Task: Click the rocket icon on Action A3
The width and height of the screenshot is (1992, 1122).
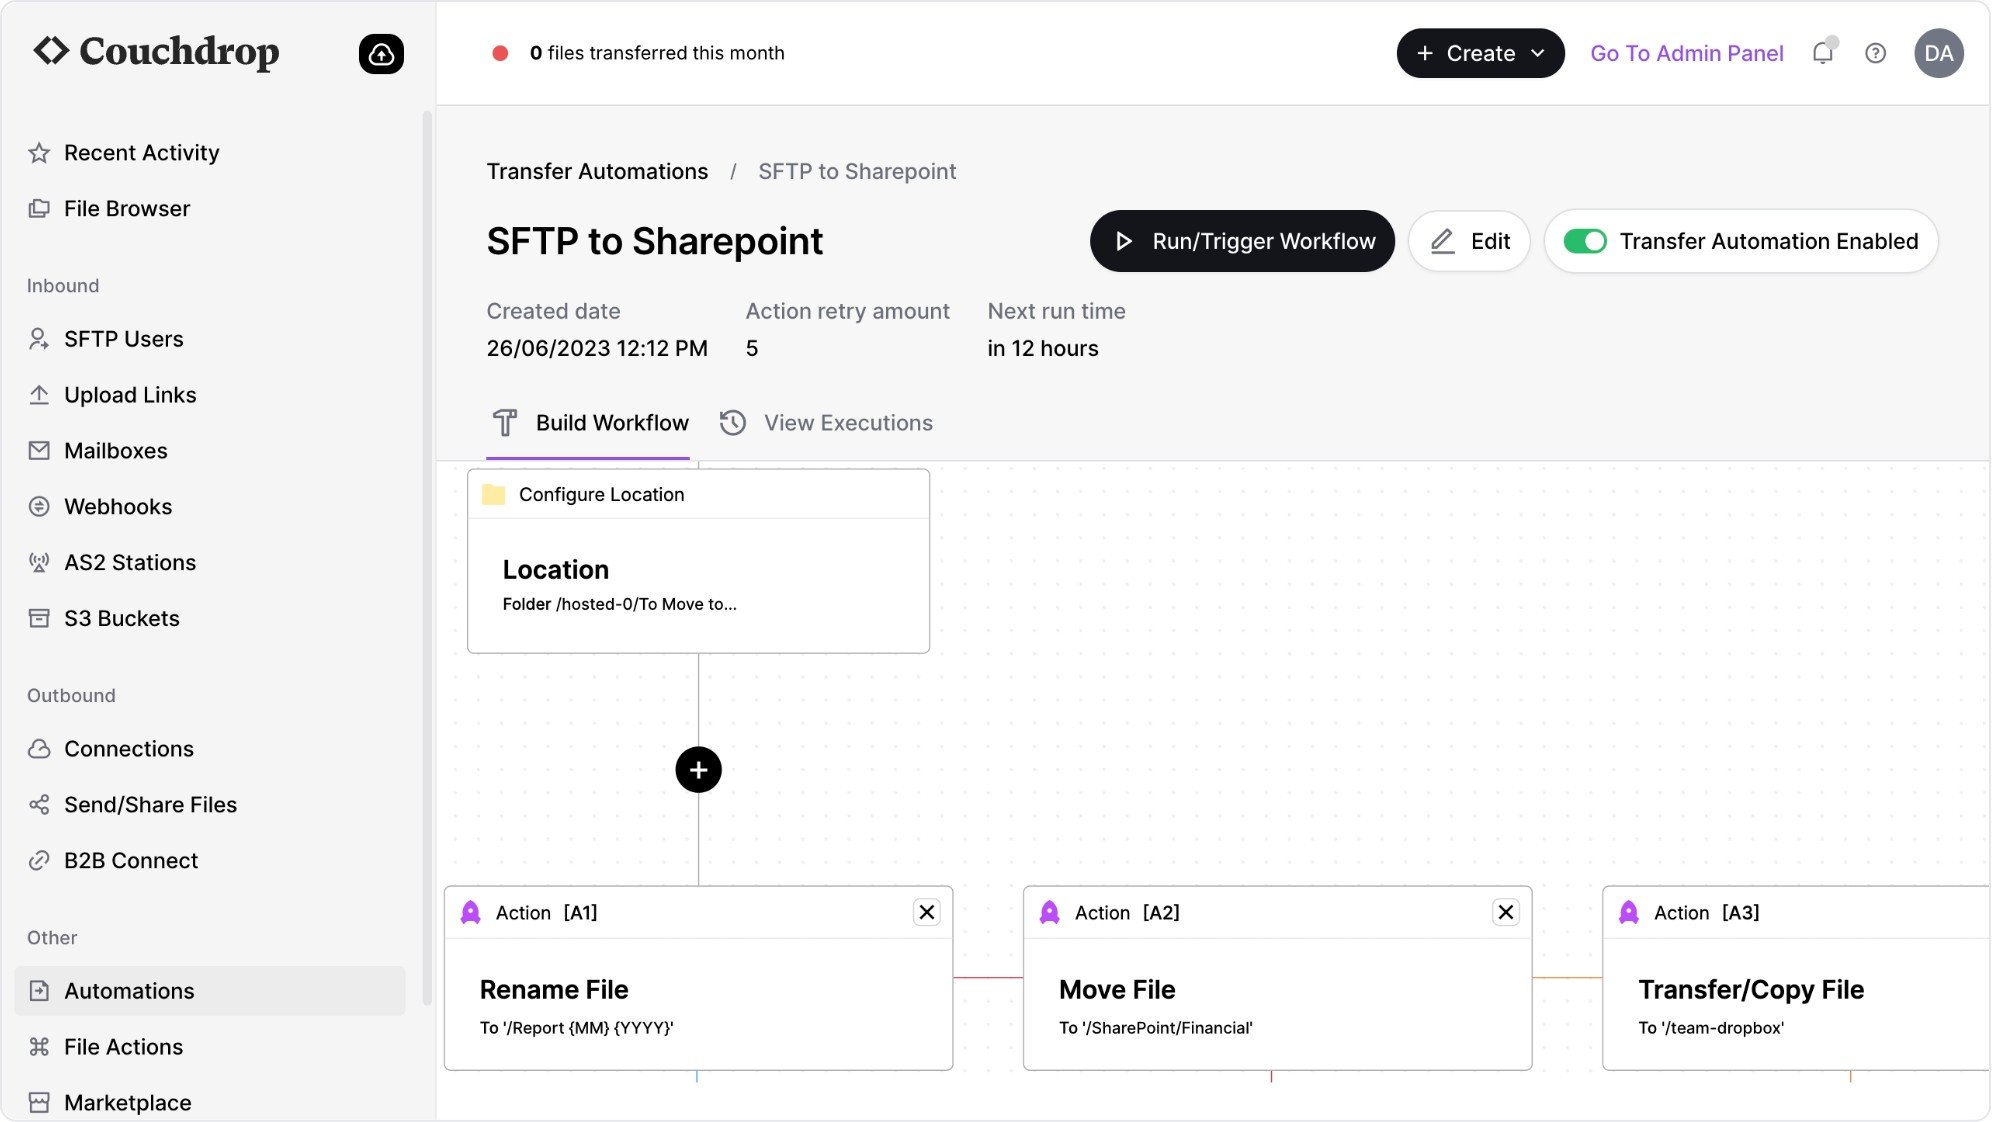Action: click(1628, 912)
